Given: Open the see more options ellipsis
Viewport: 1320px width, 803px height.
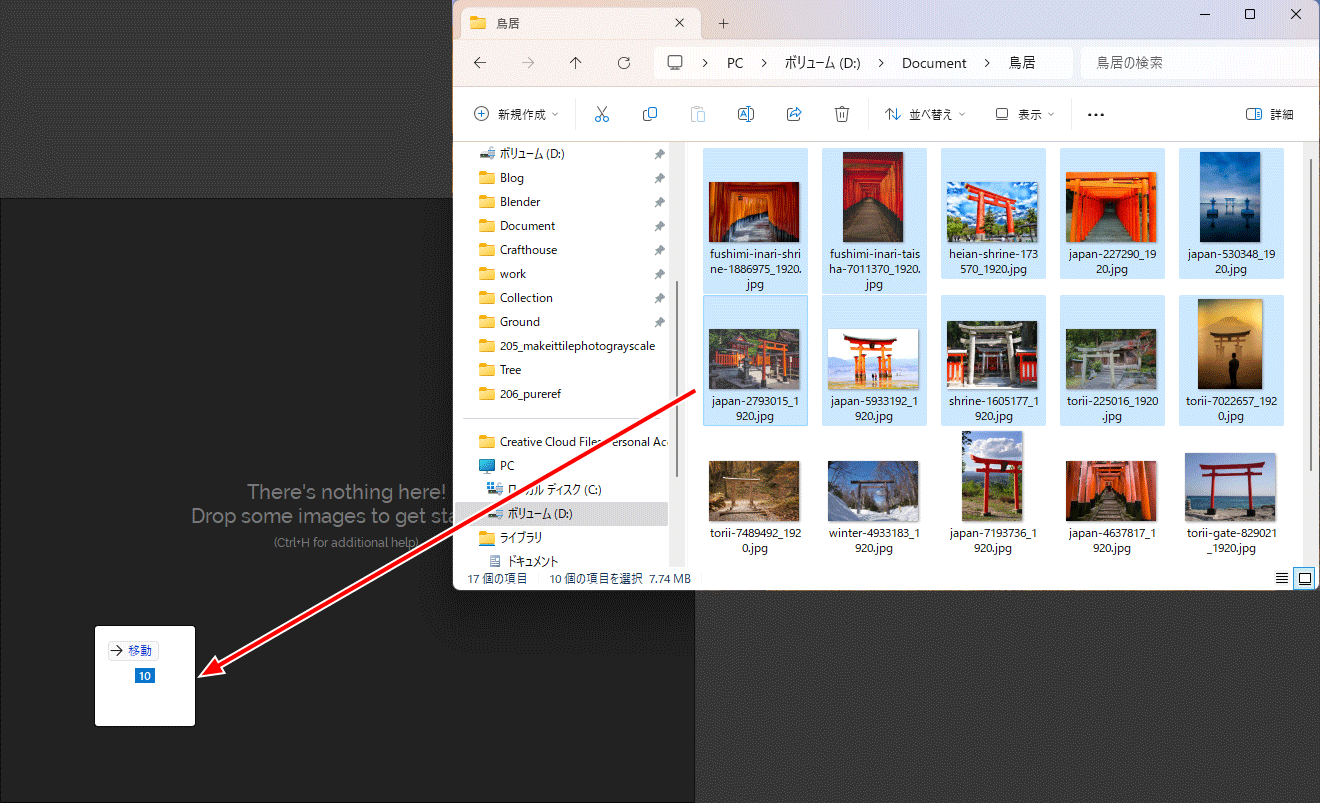Looking at the screenshot, I should [1095, 114].
